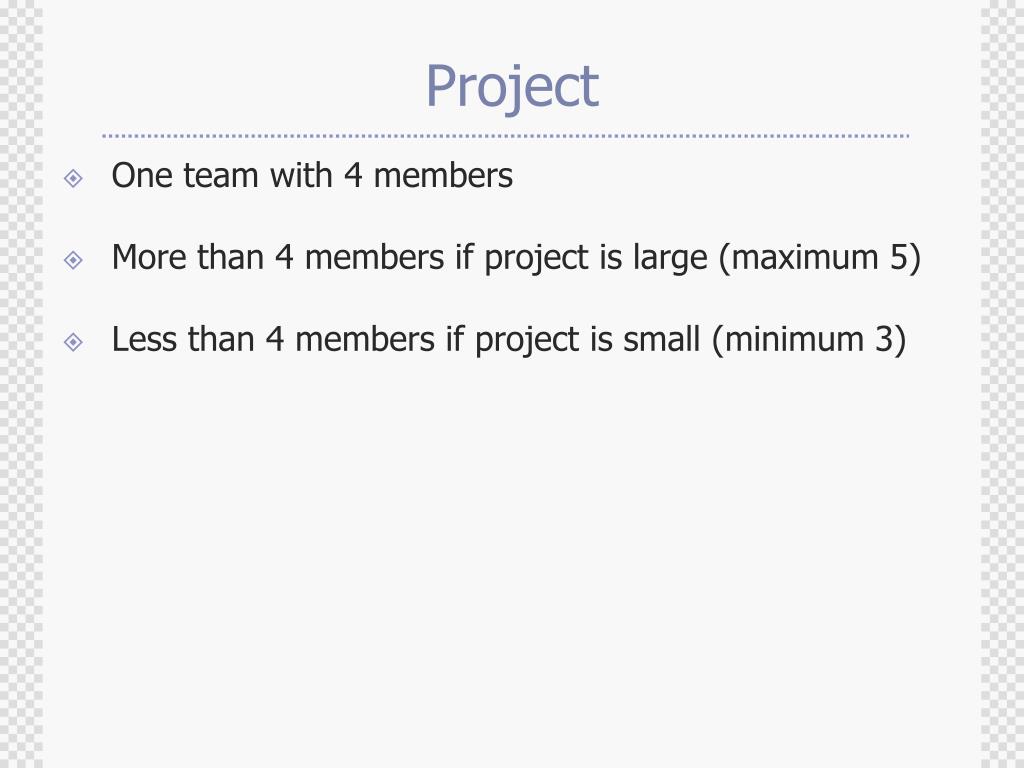Viewport: 1024px width, 768px height.
Task: Click the left checkered border strip
Action: [x=22, y=384]
